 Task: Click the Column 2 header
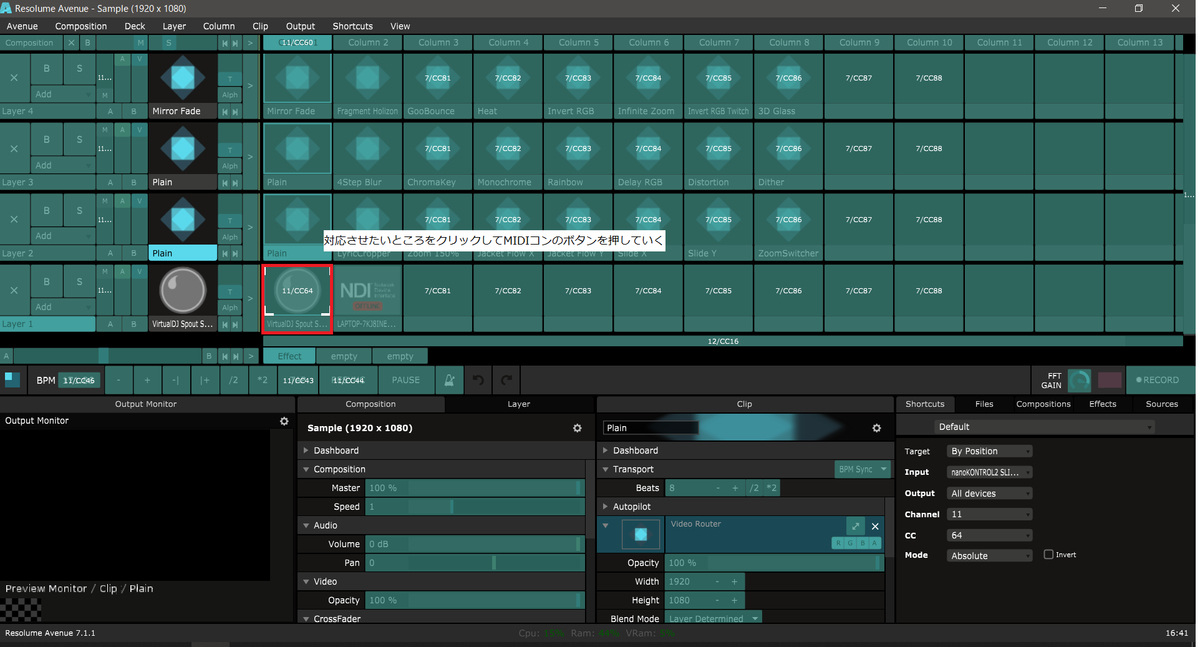tap(367, 43)
